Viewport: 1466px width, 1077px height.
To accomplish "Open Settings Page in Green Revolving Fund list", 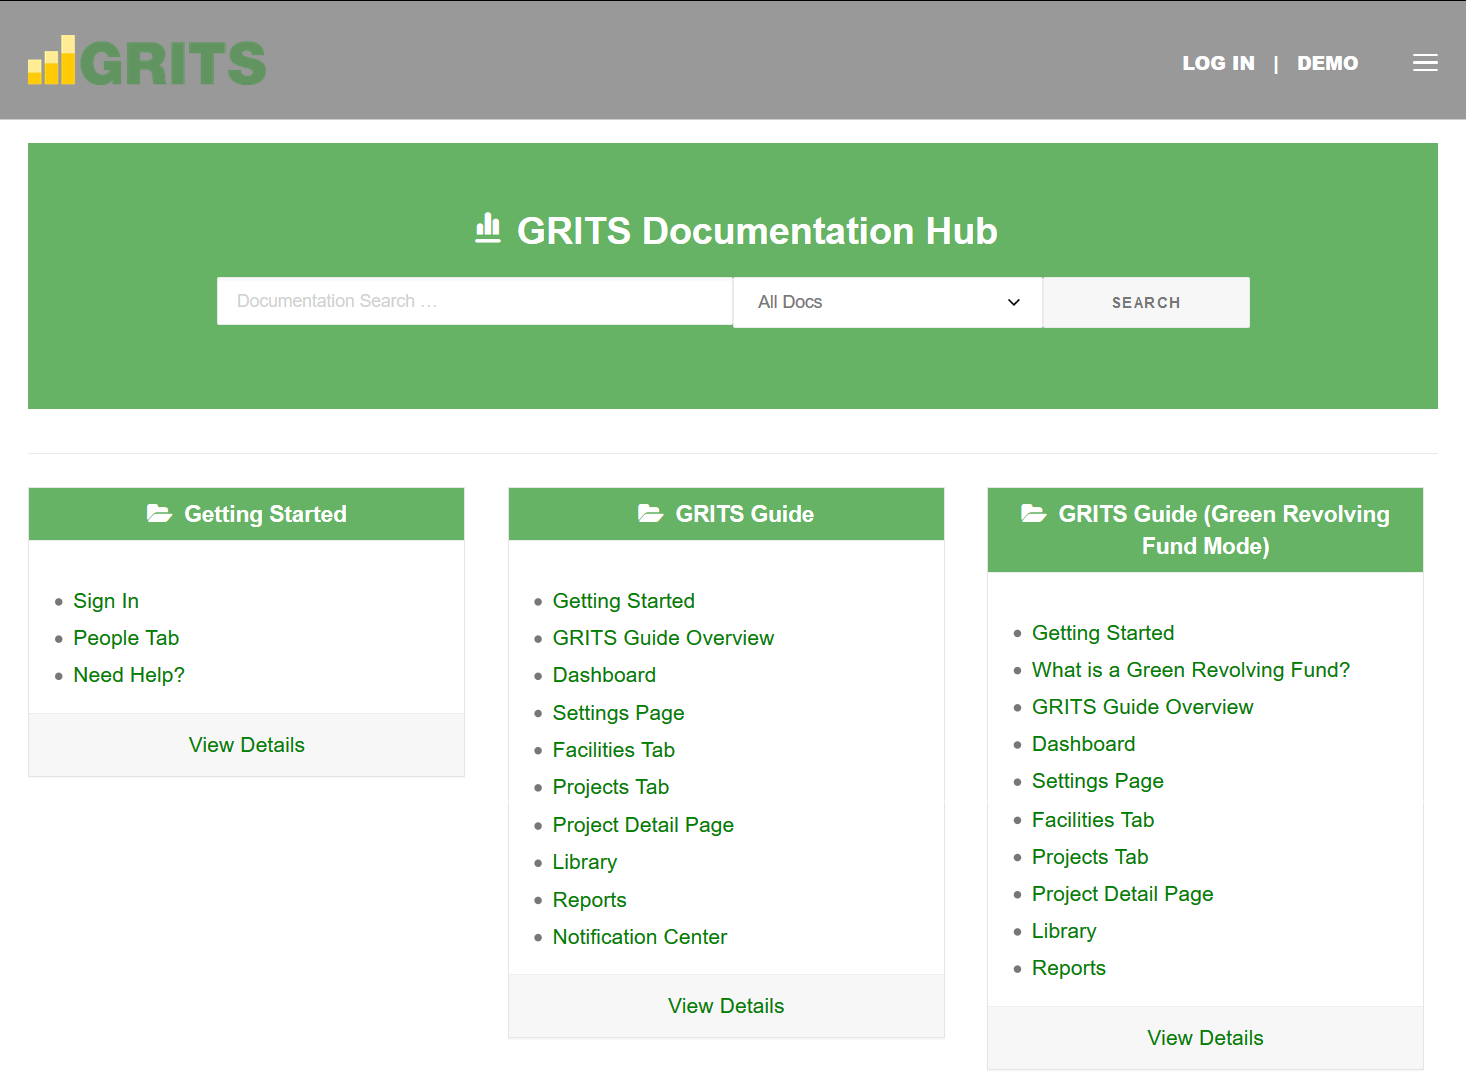I will pos(1098,781).
